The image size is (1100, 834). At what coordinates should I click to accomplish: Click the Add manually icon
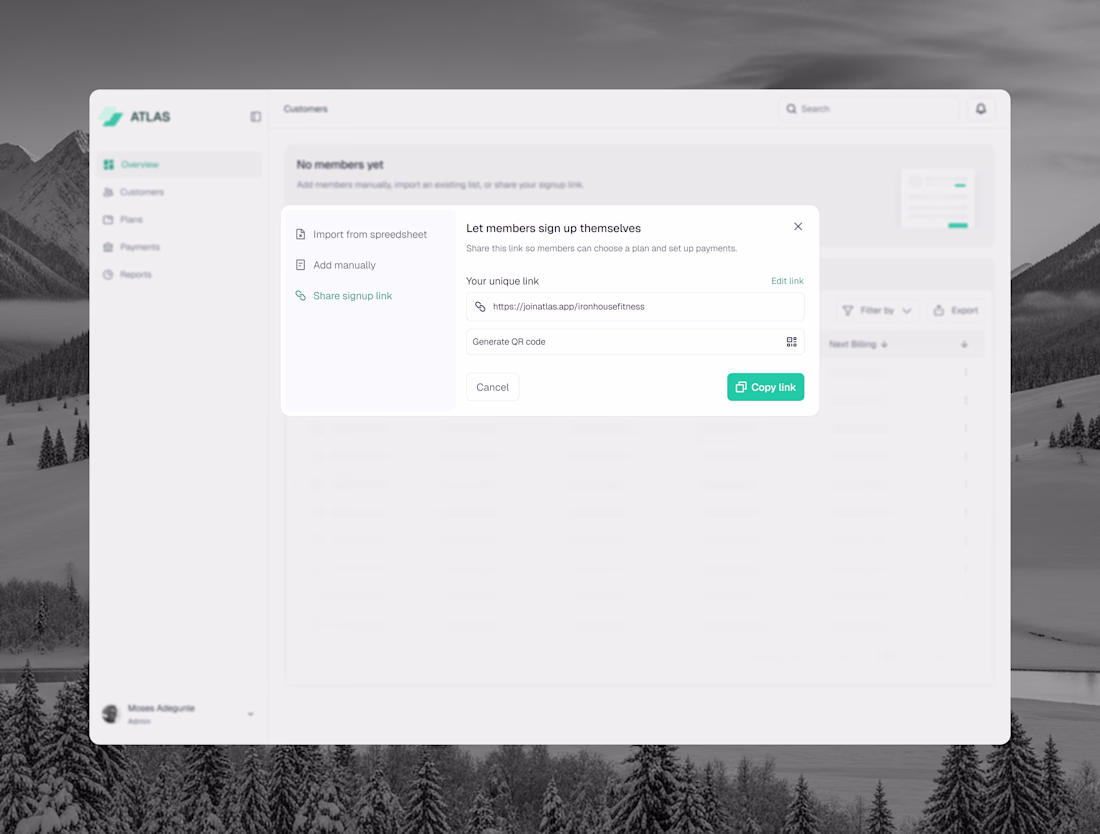point(300,265)
